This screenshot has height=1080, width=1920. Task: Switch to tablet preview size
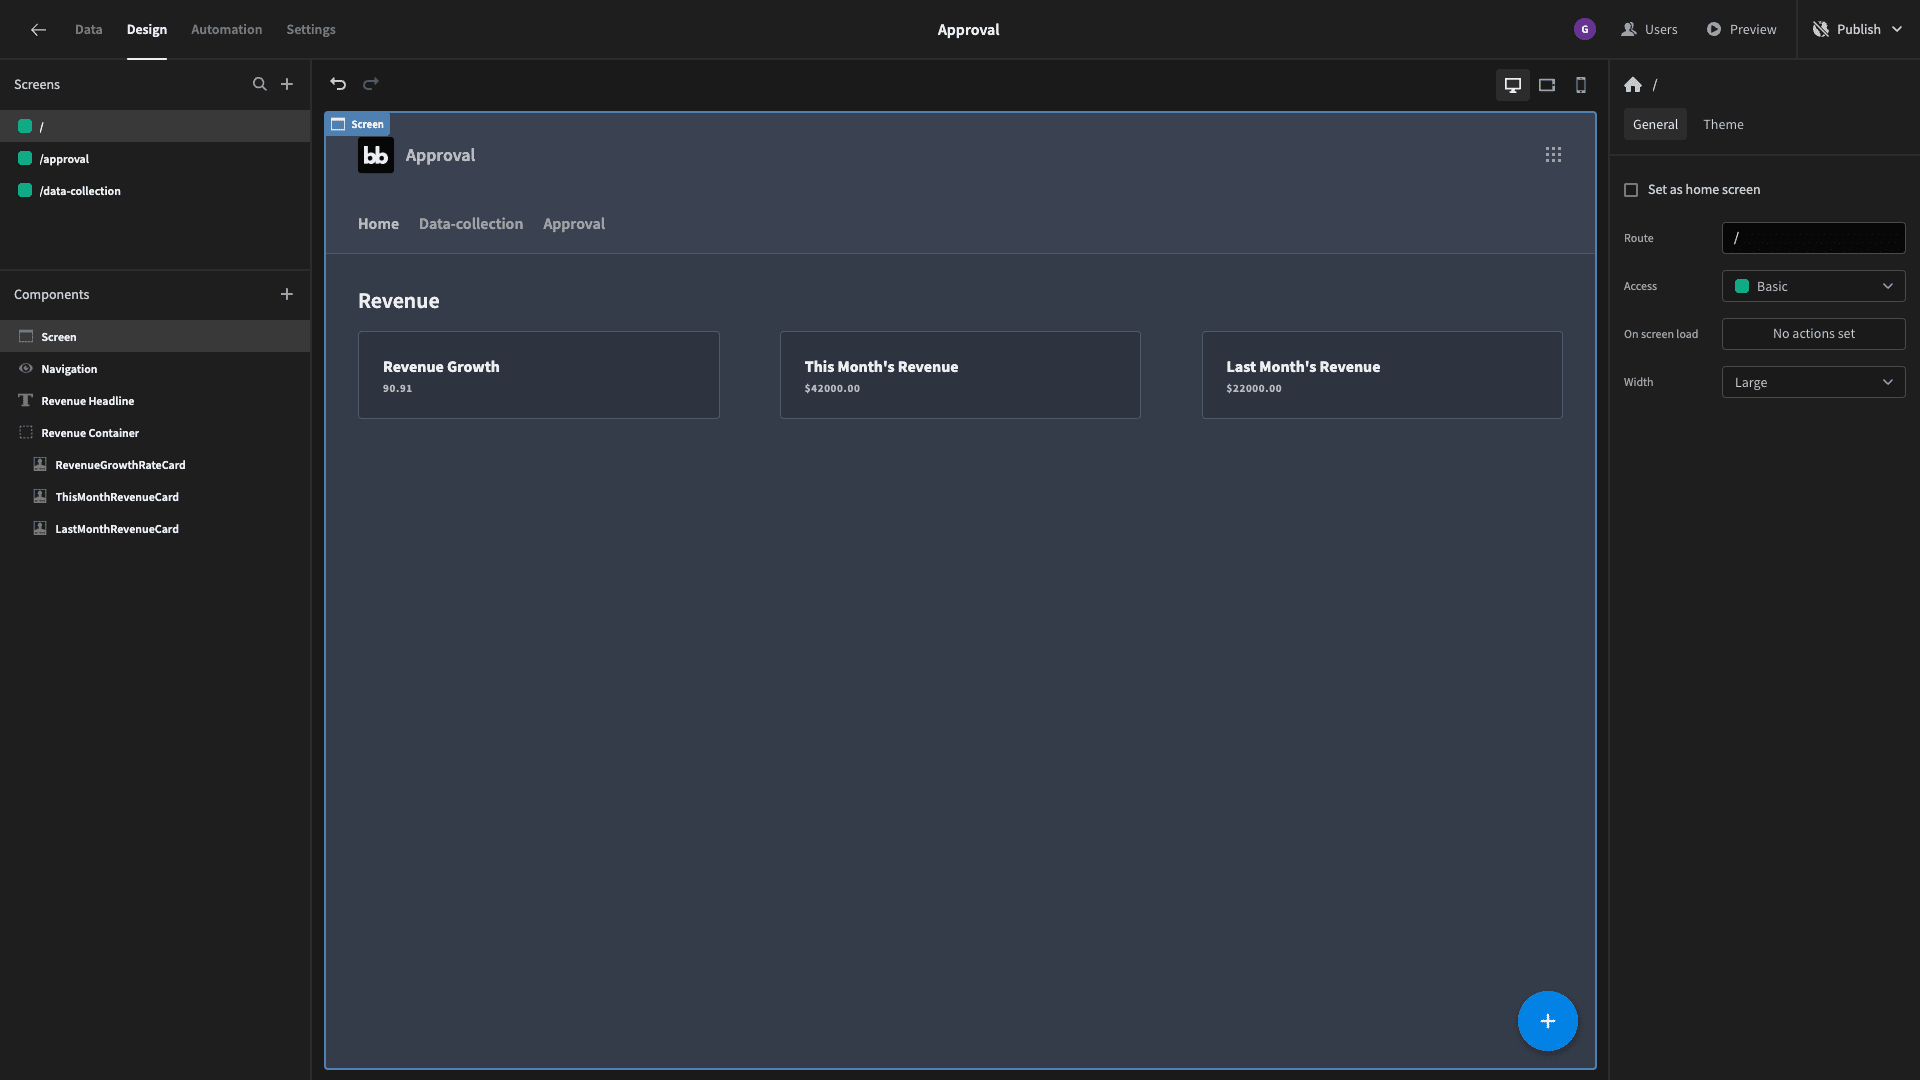click(x=1547, y=85)
